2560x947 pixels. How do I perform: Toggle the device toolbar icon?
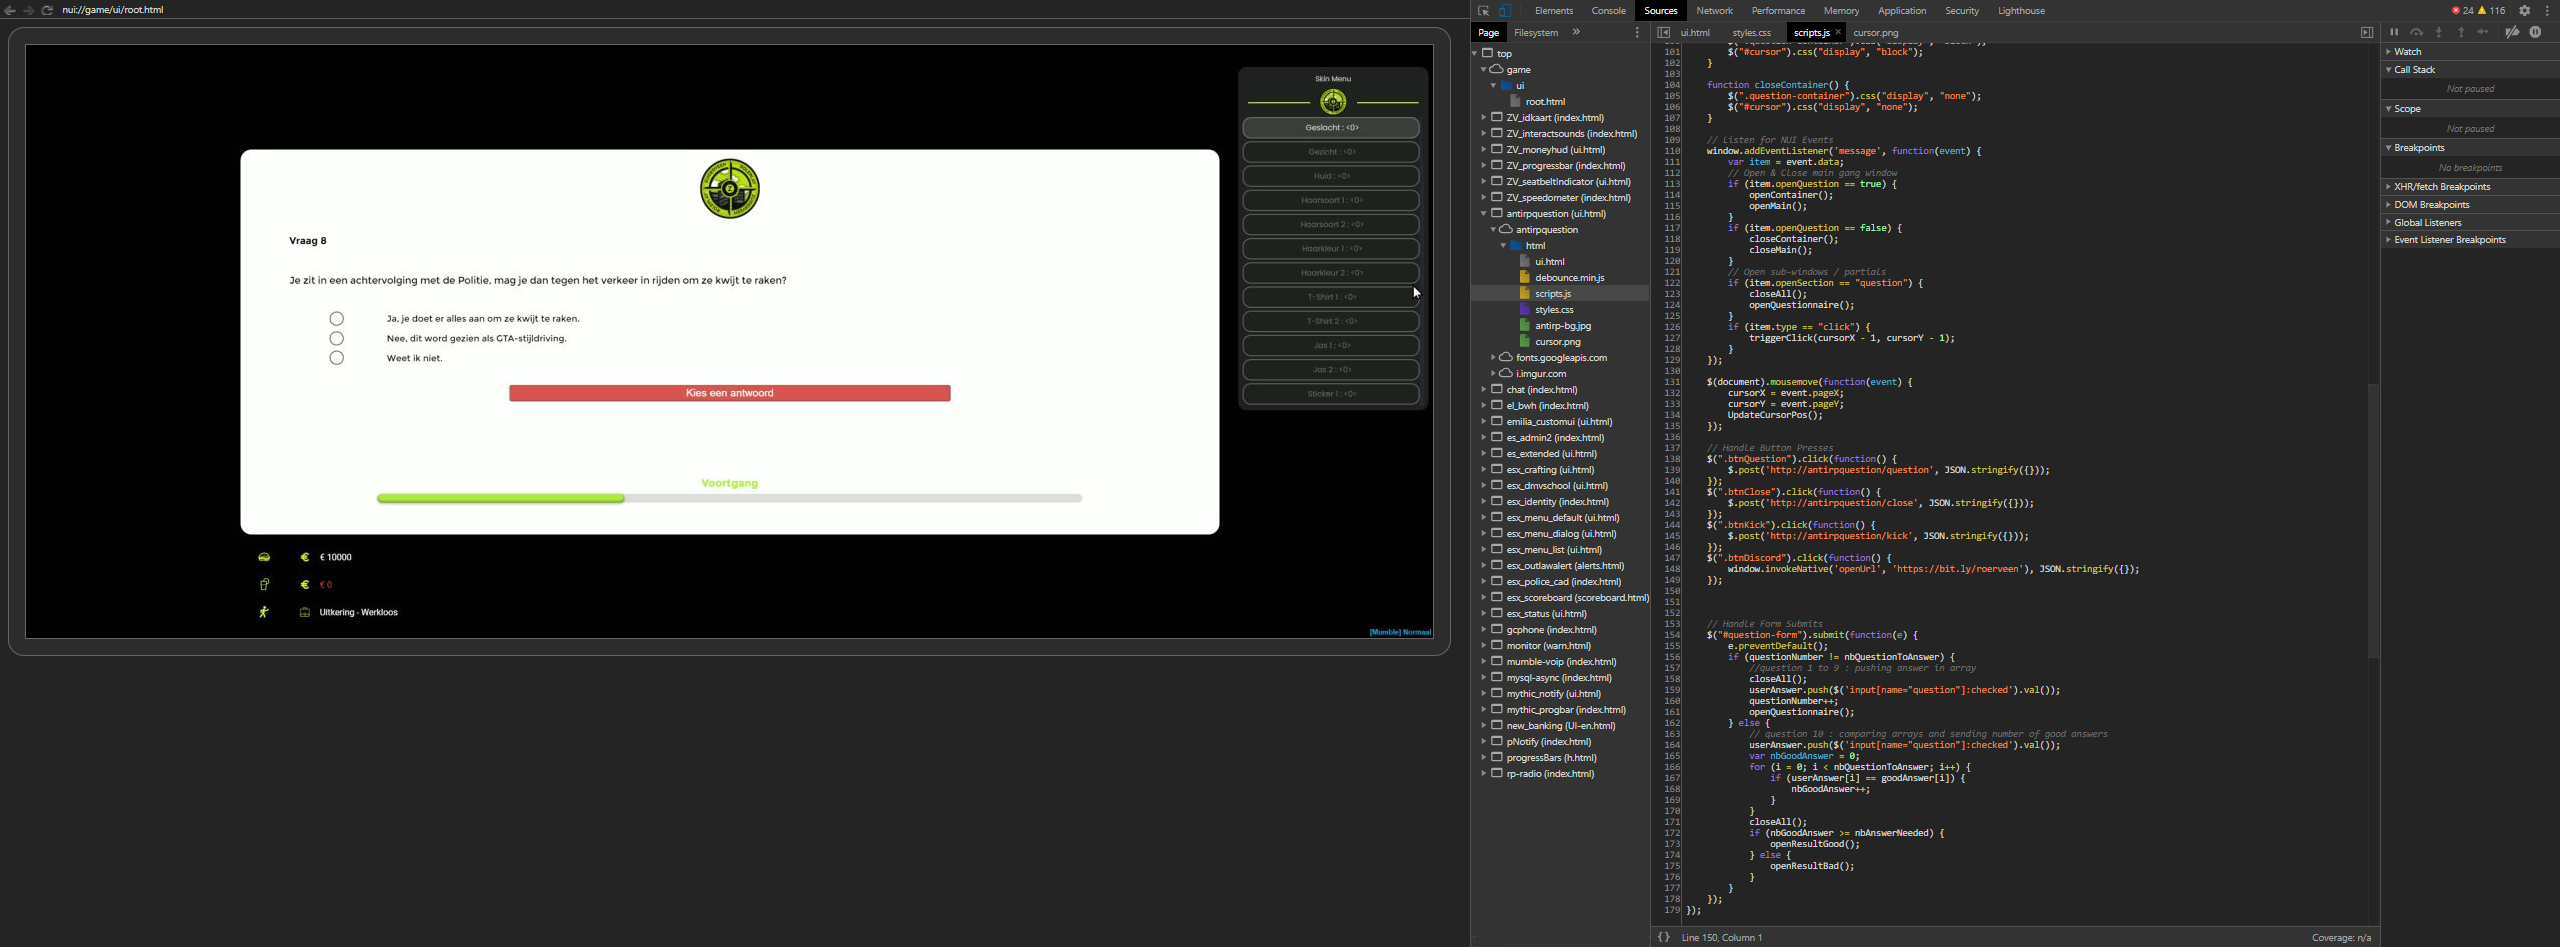1505,11
